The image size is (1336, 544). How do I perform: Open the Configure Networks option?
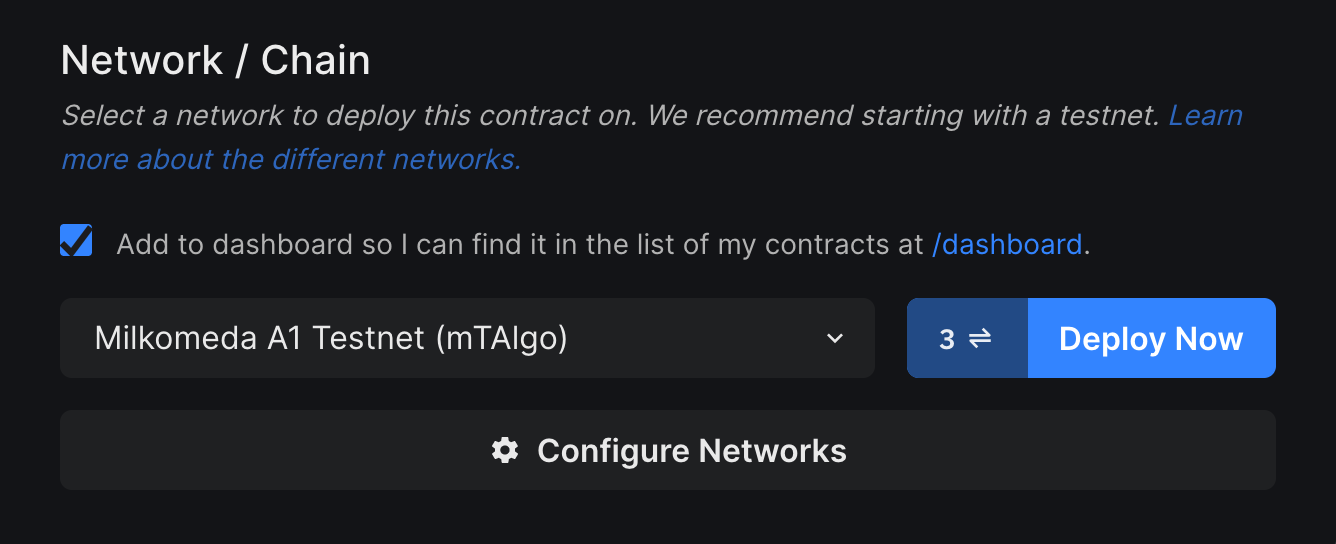point(668,451)
